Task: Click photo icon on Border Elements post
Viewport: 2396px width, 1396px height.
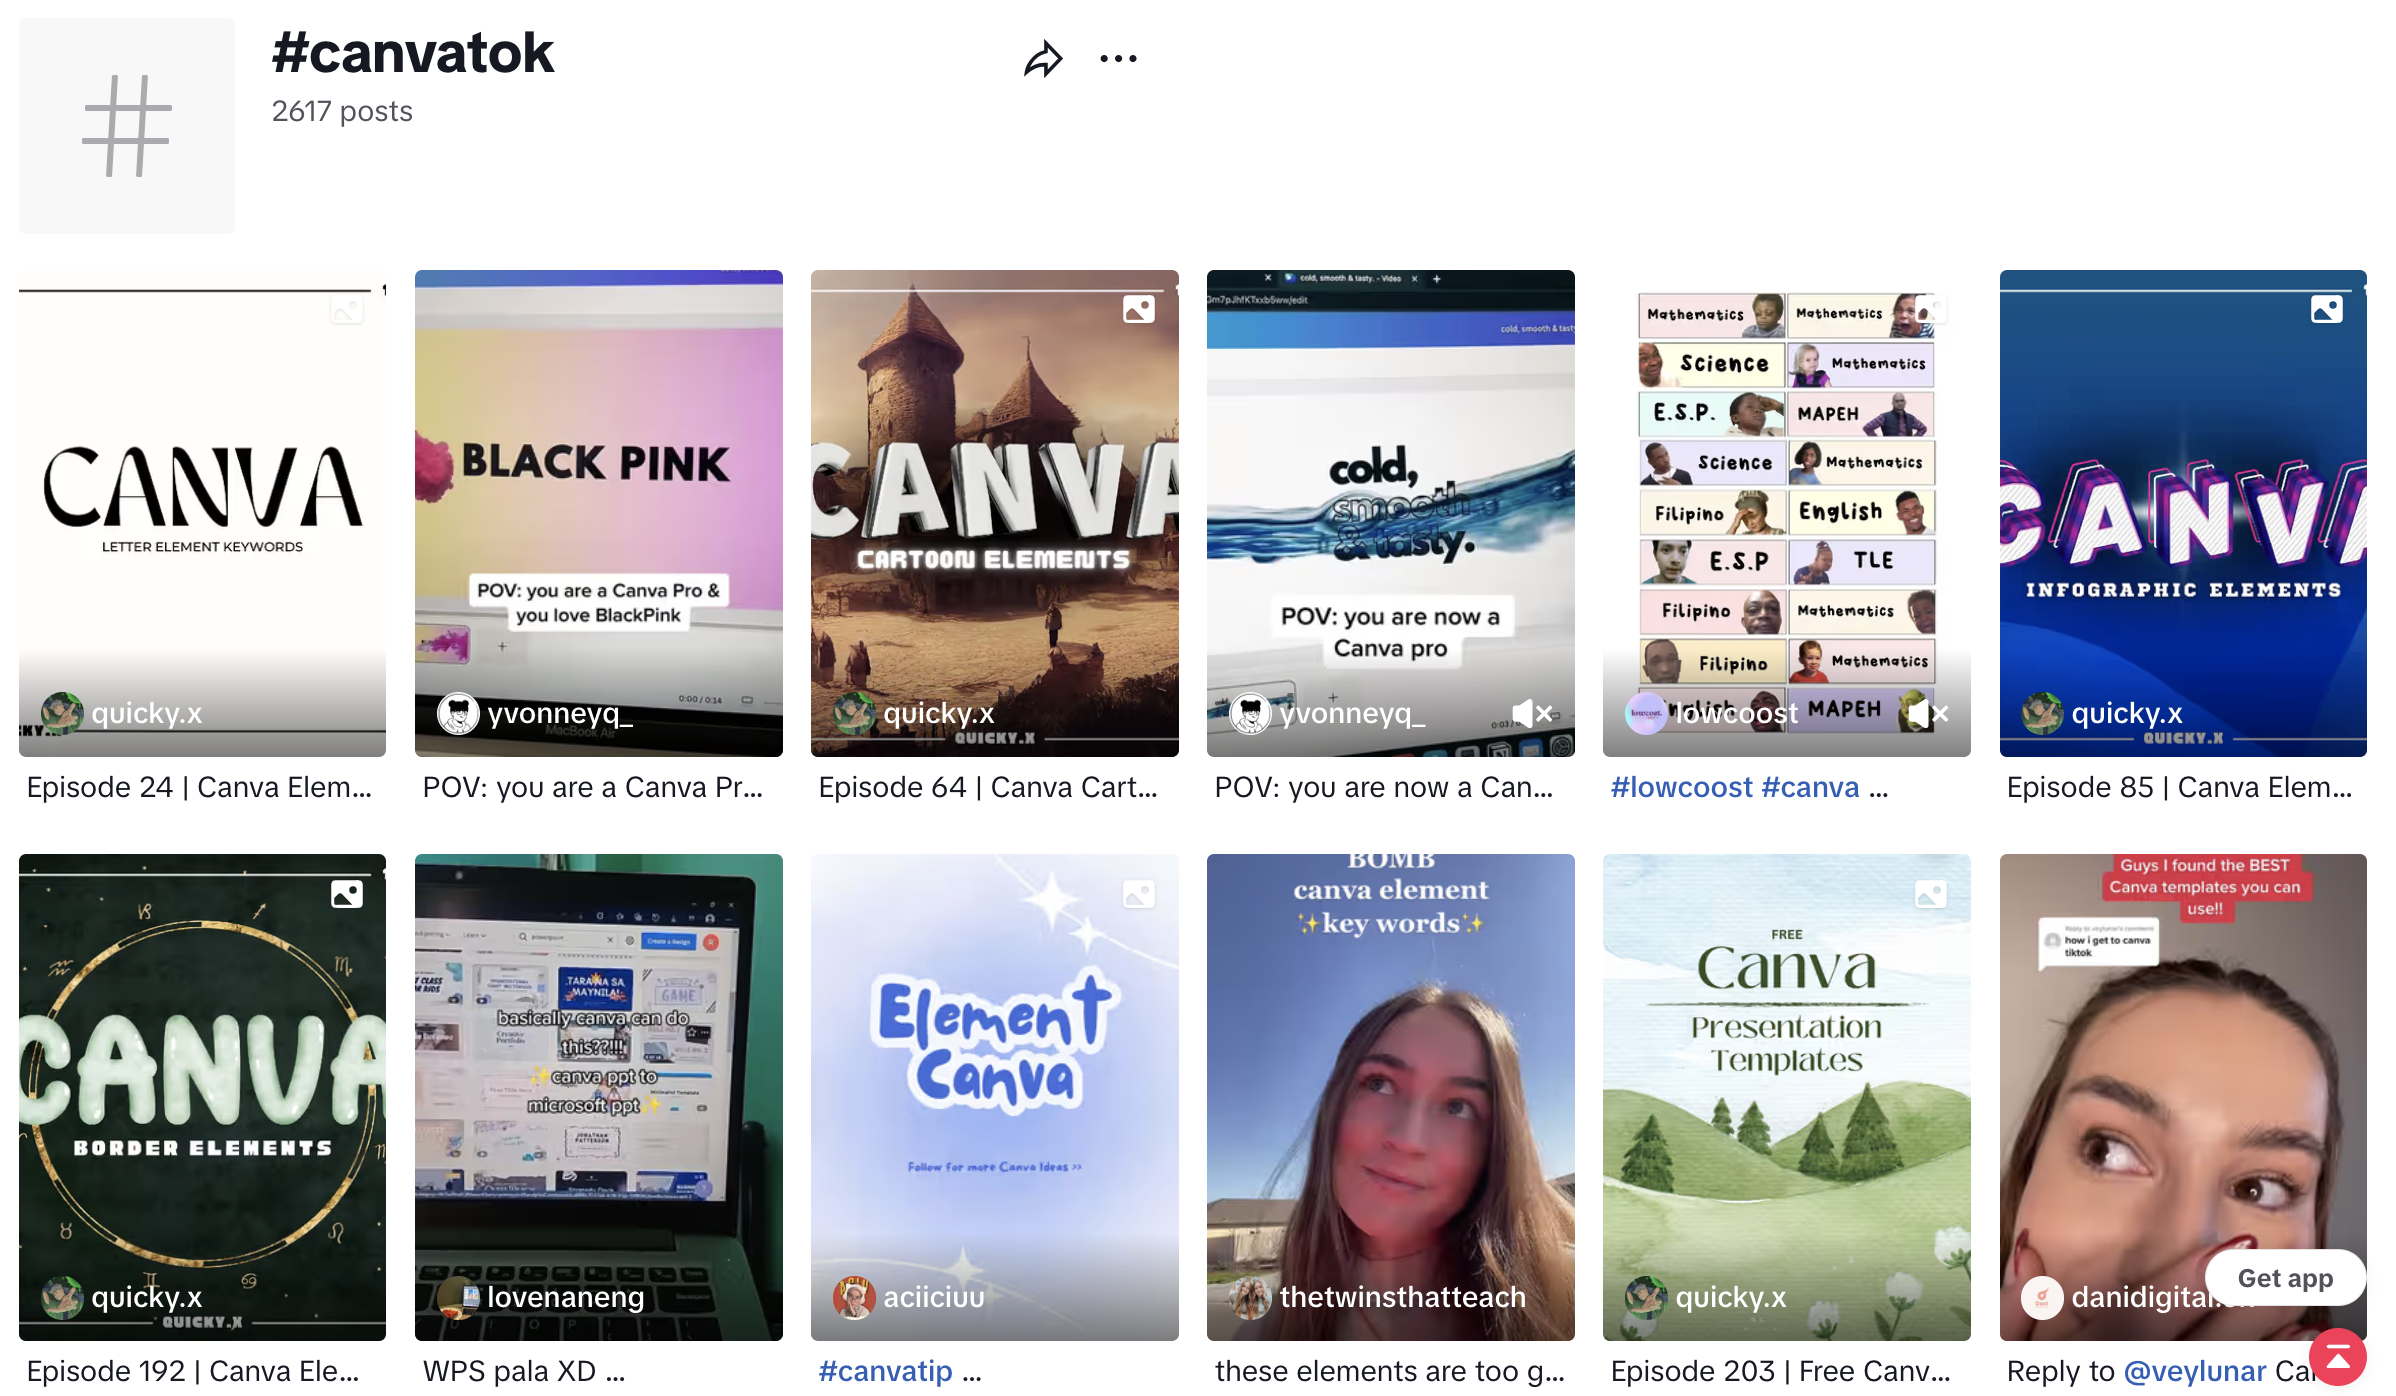Action: click(346, 893)
